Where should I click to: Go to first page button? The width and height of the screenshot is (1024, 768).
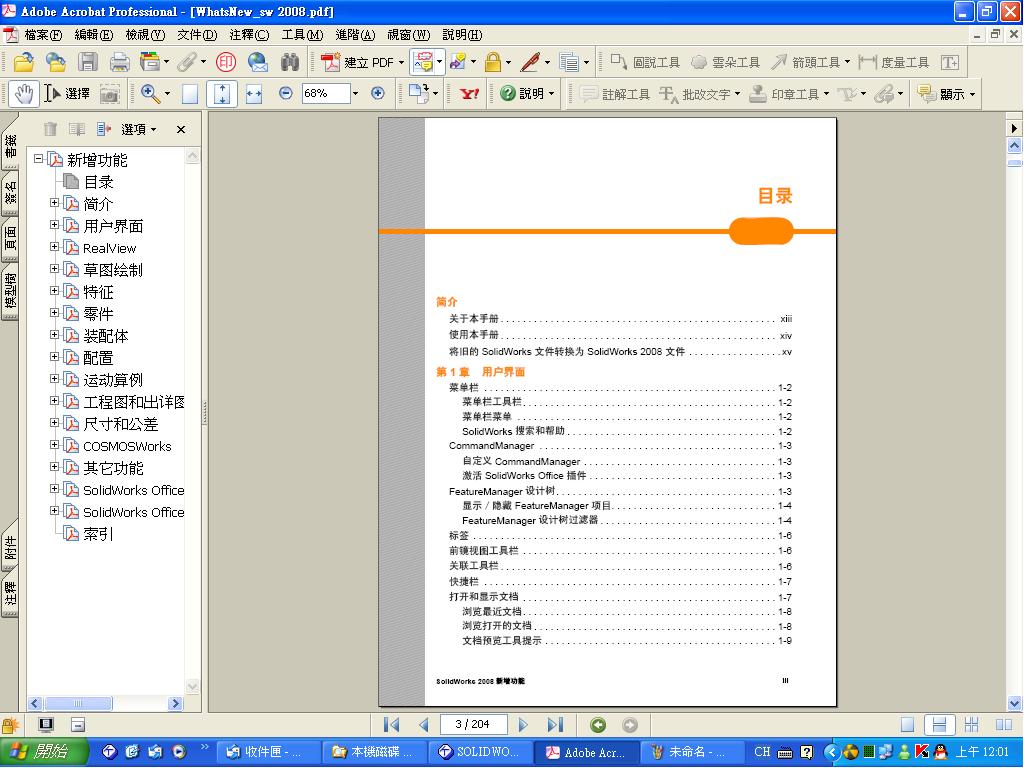click(391, 724)
